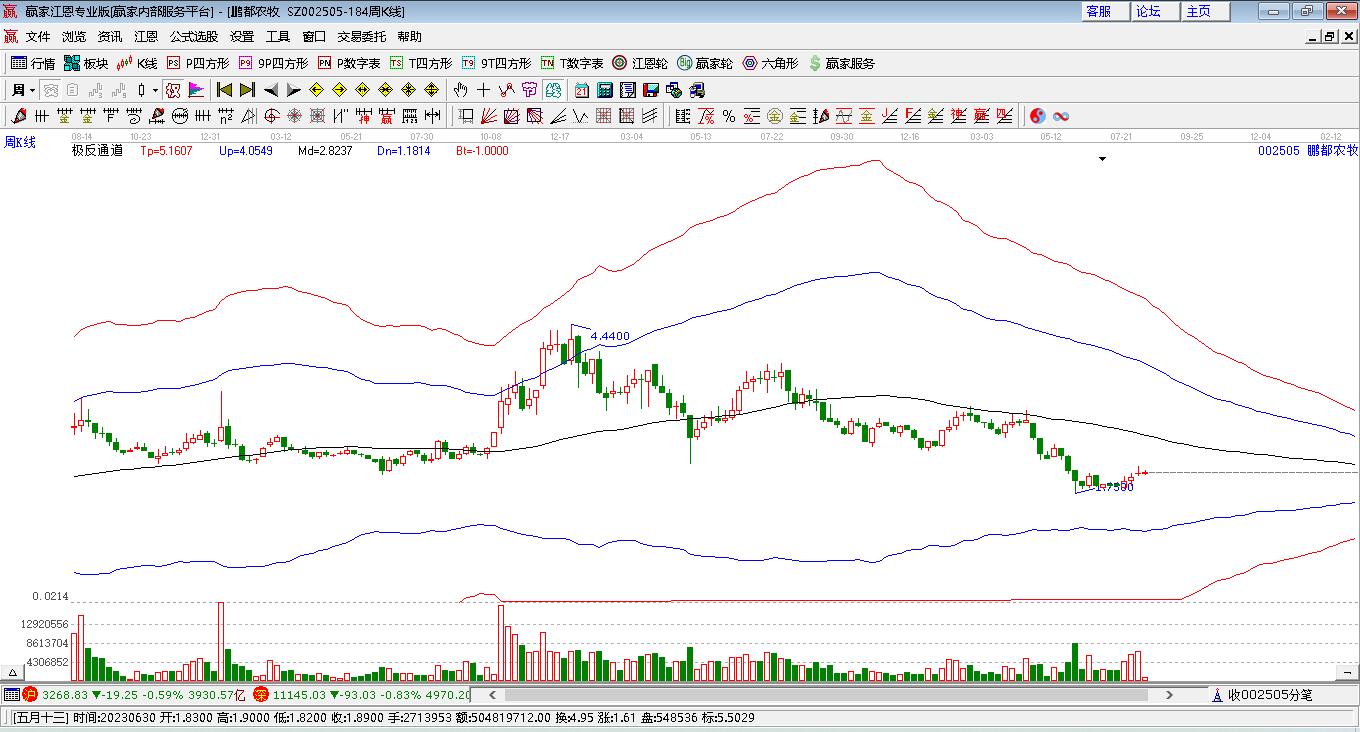The image size is (1360, 732).
Task: Expand the candlestick style dropdown arrow
Action: click(155, 90)
